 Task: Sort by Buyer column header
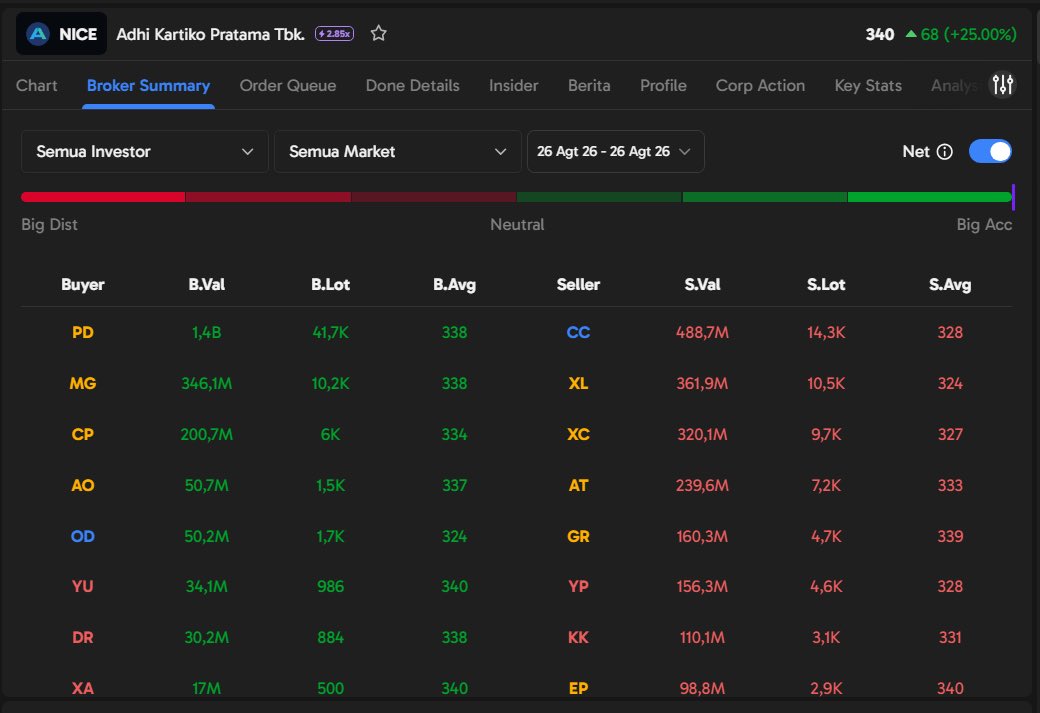(x=83, y=285)
